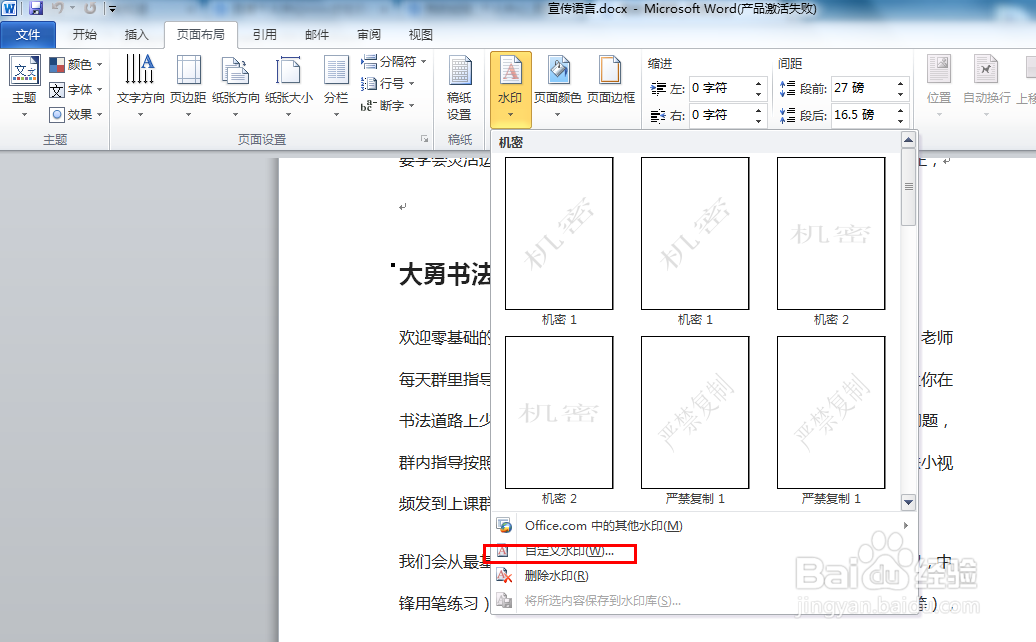Increase 段前 spacing with the up stepper
Image resolution: width=1036 pixels, height=642 pixels.
click(900, 82)
